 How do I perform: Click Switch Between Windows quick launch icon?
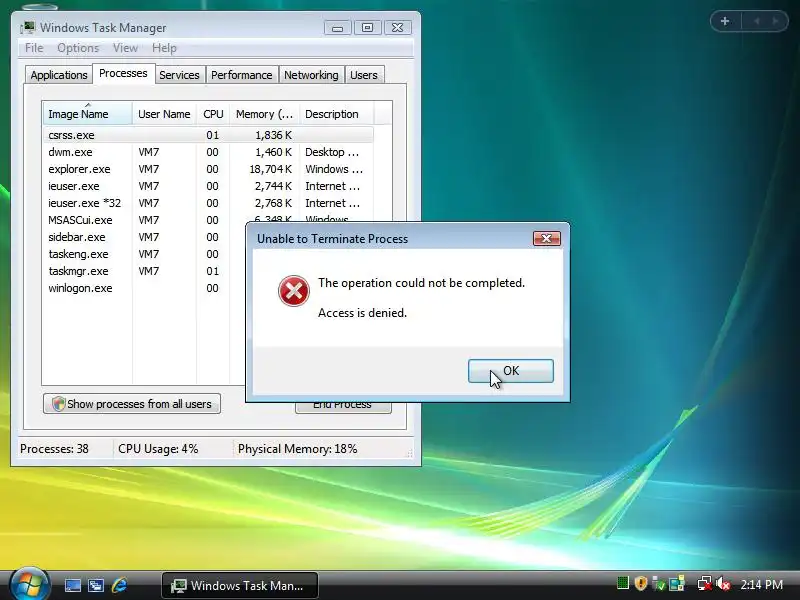95,585
